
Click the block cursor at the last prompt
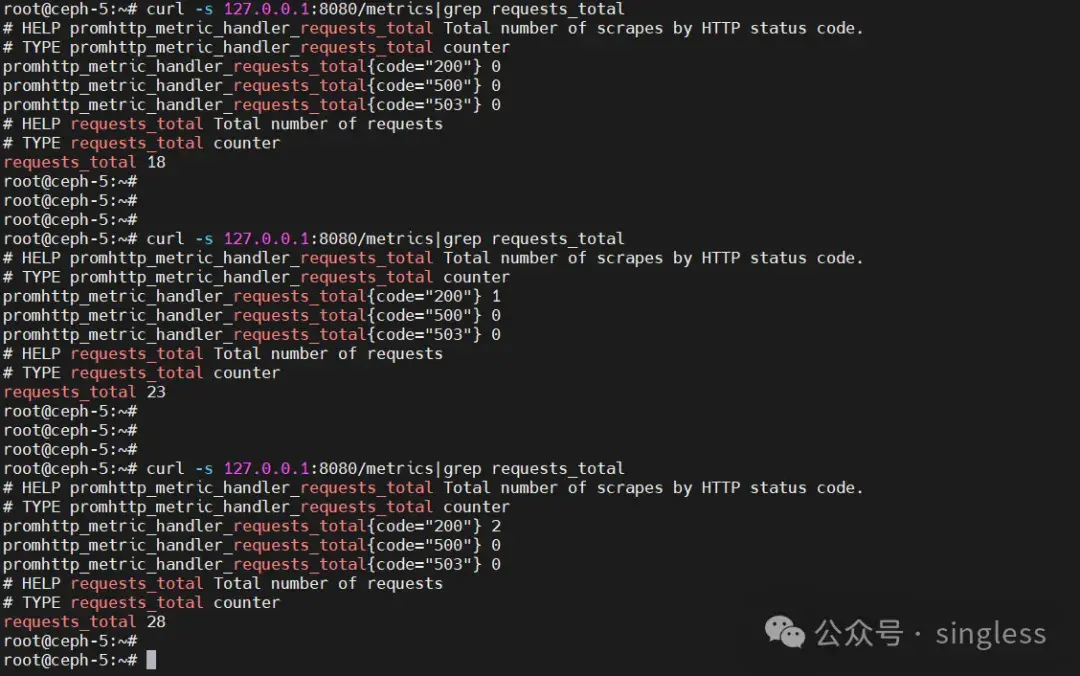click(x=151, y=660)
